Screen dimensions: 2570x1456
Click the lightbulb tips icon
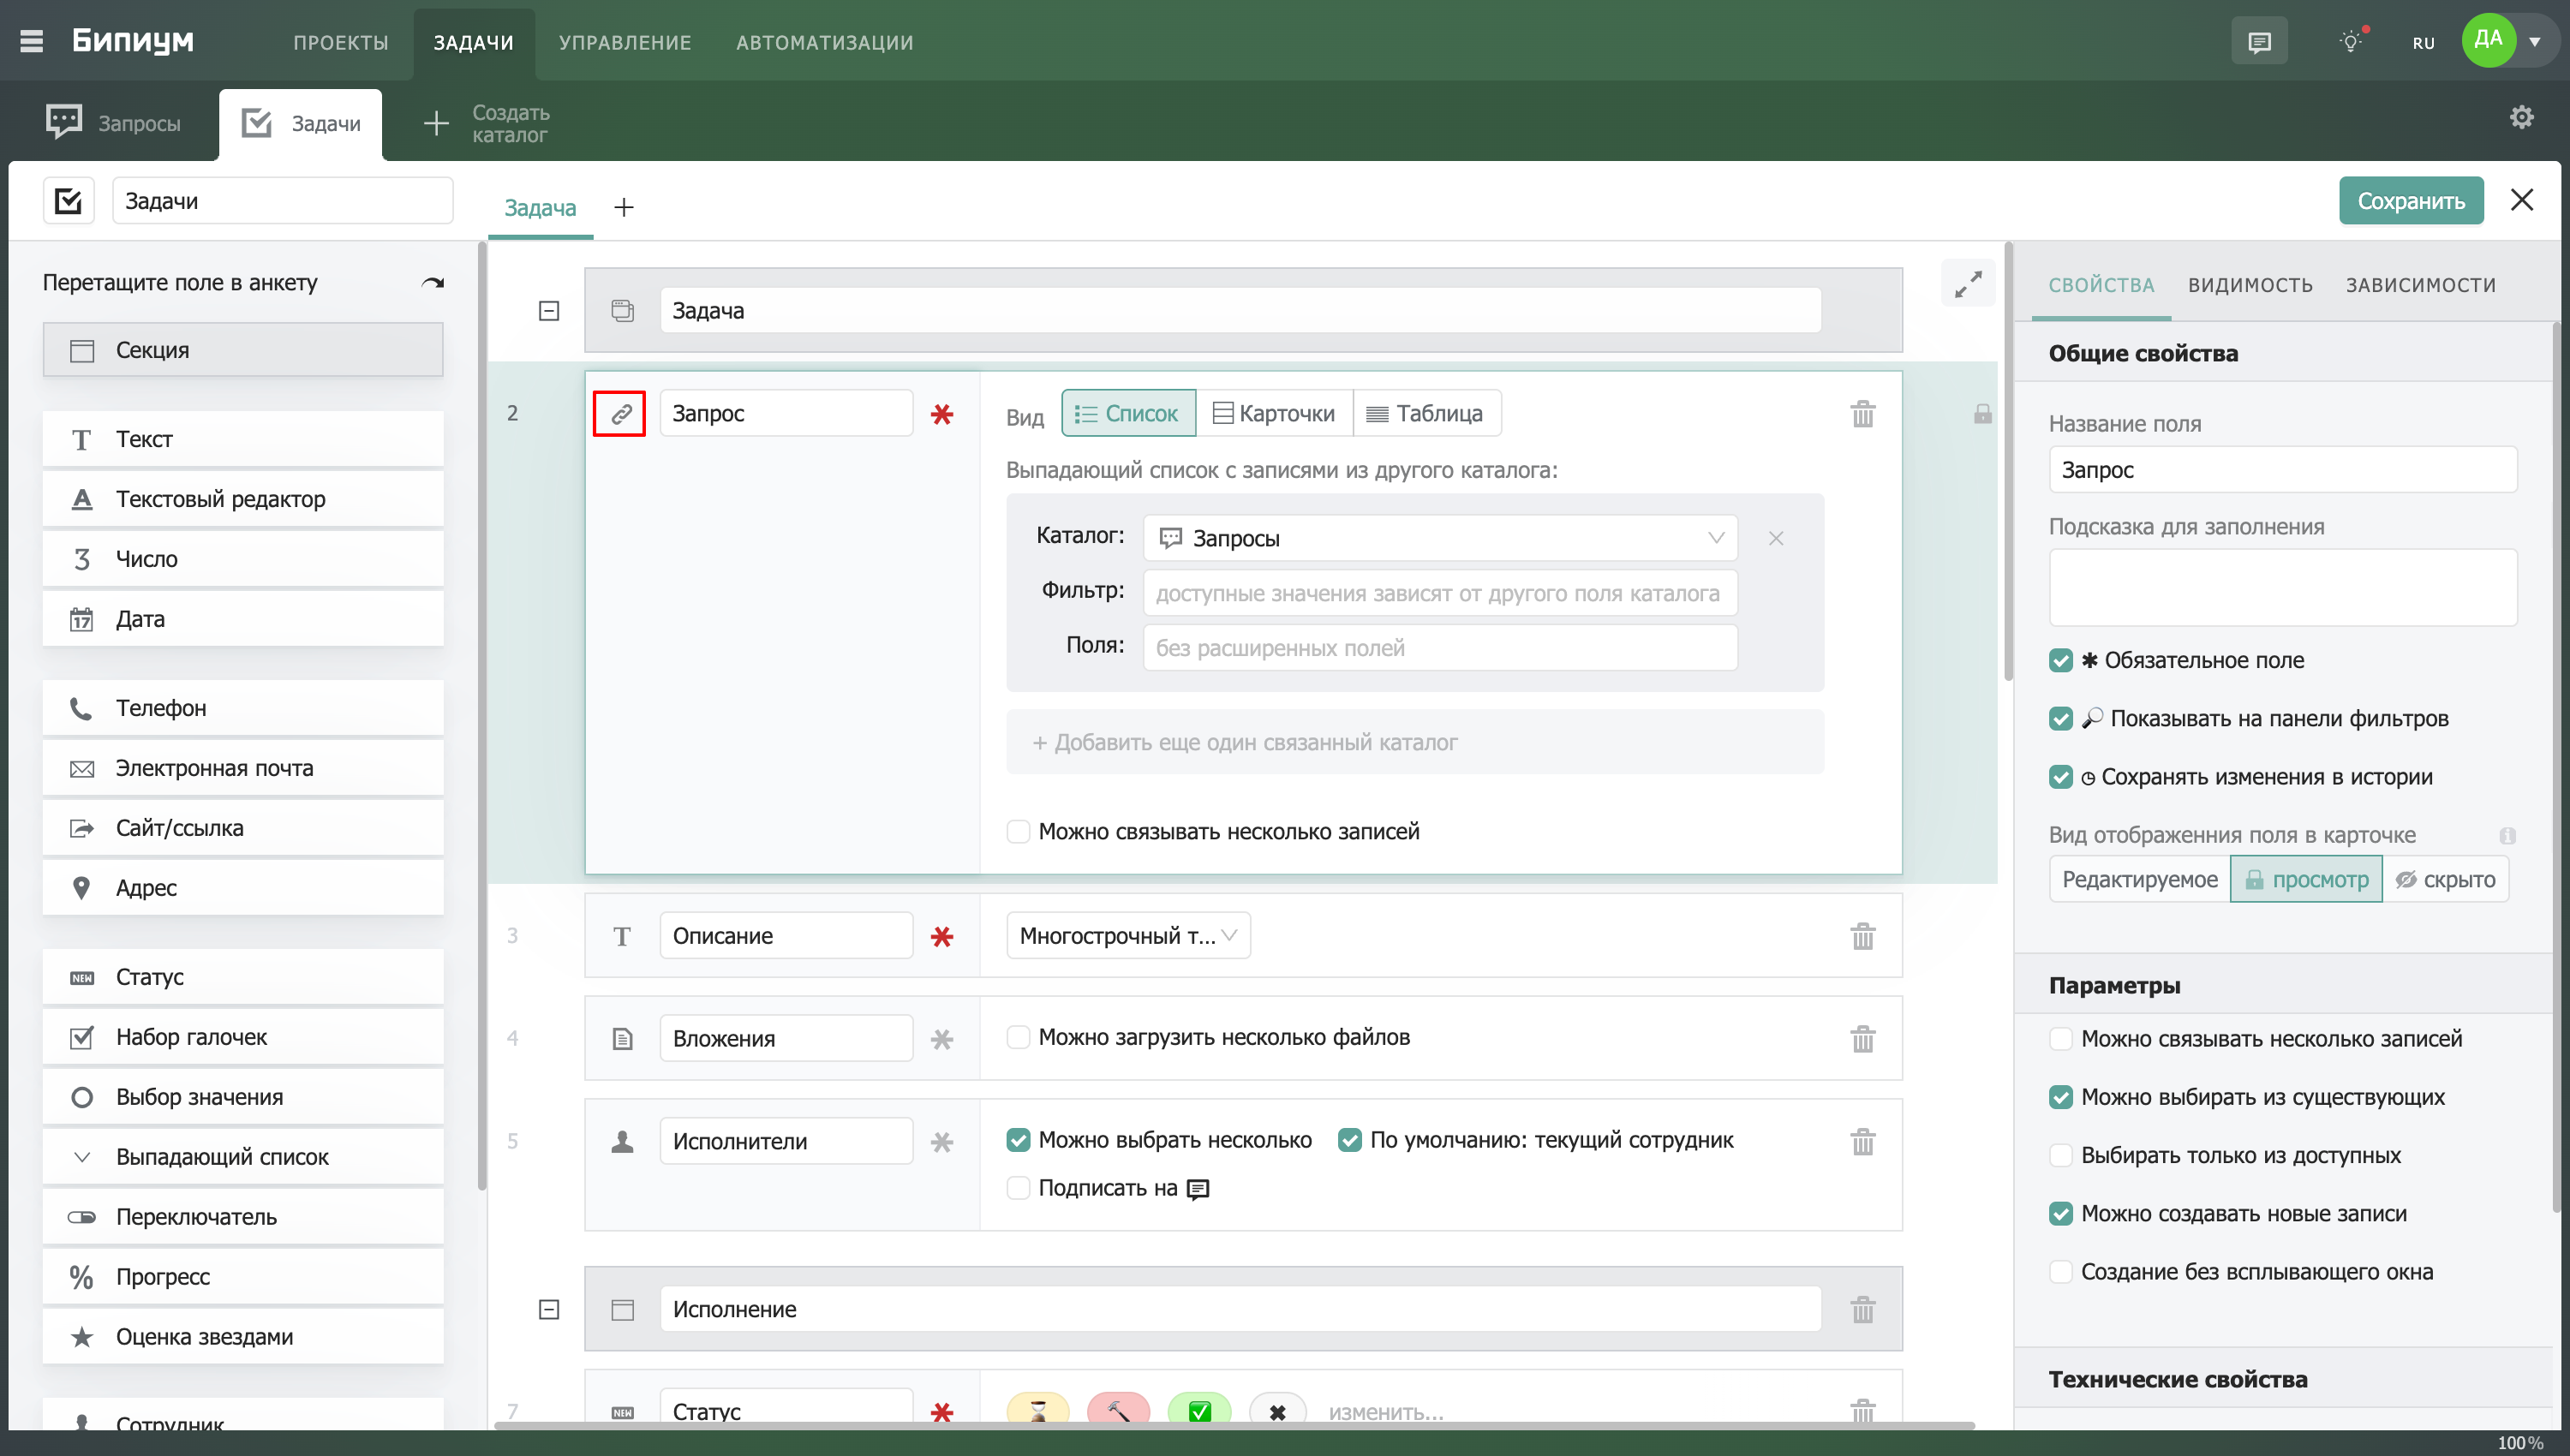pyautogui.click(x=2350, y=42)
